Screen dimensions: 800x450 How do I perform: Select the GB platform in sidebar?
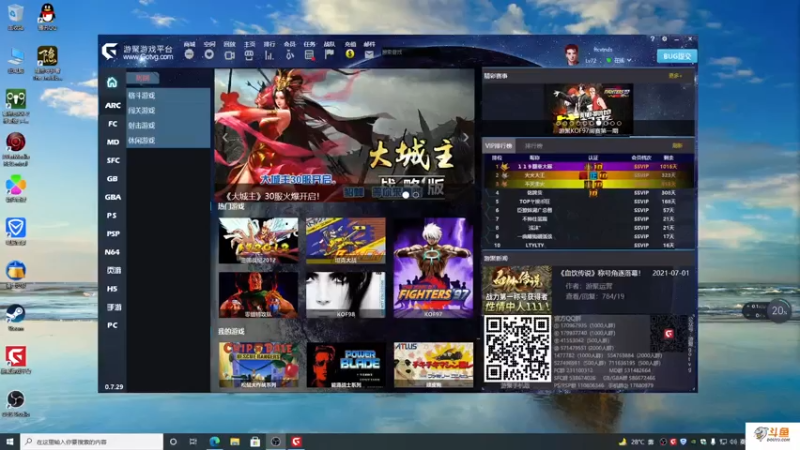click(113, 179)
